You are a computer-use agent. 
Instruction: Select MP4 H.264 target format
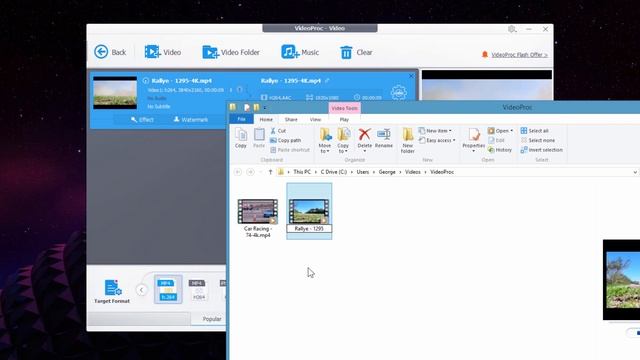[x=168, y=289]
